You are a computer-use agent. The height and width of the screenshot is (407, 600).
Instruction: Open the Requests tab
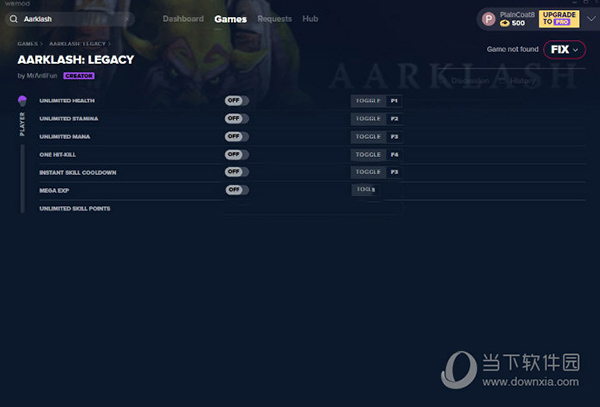point(274,19)
